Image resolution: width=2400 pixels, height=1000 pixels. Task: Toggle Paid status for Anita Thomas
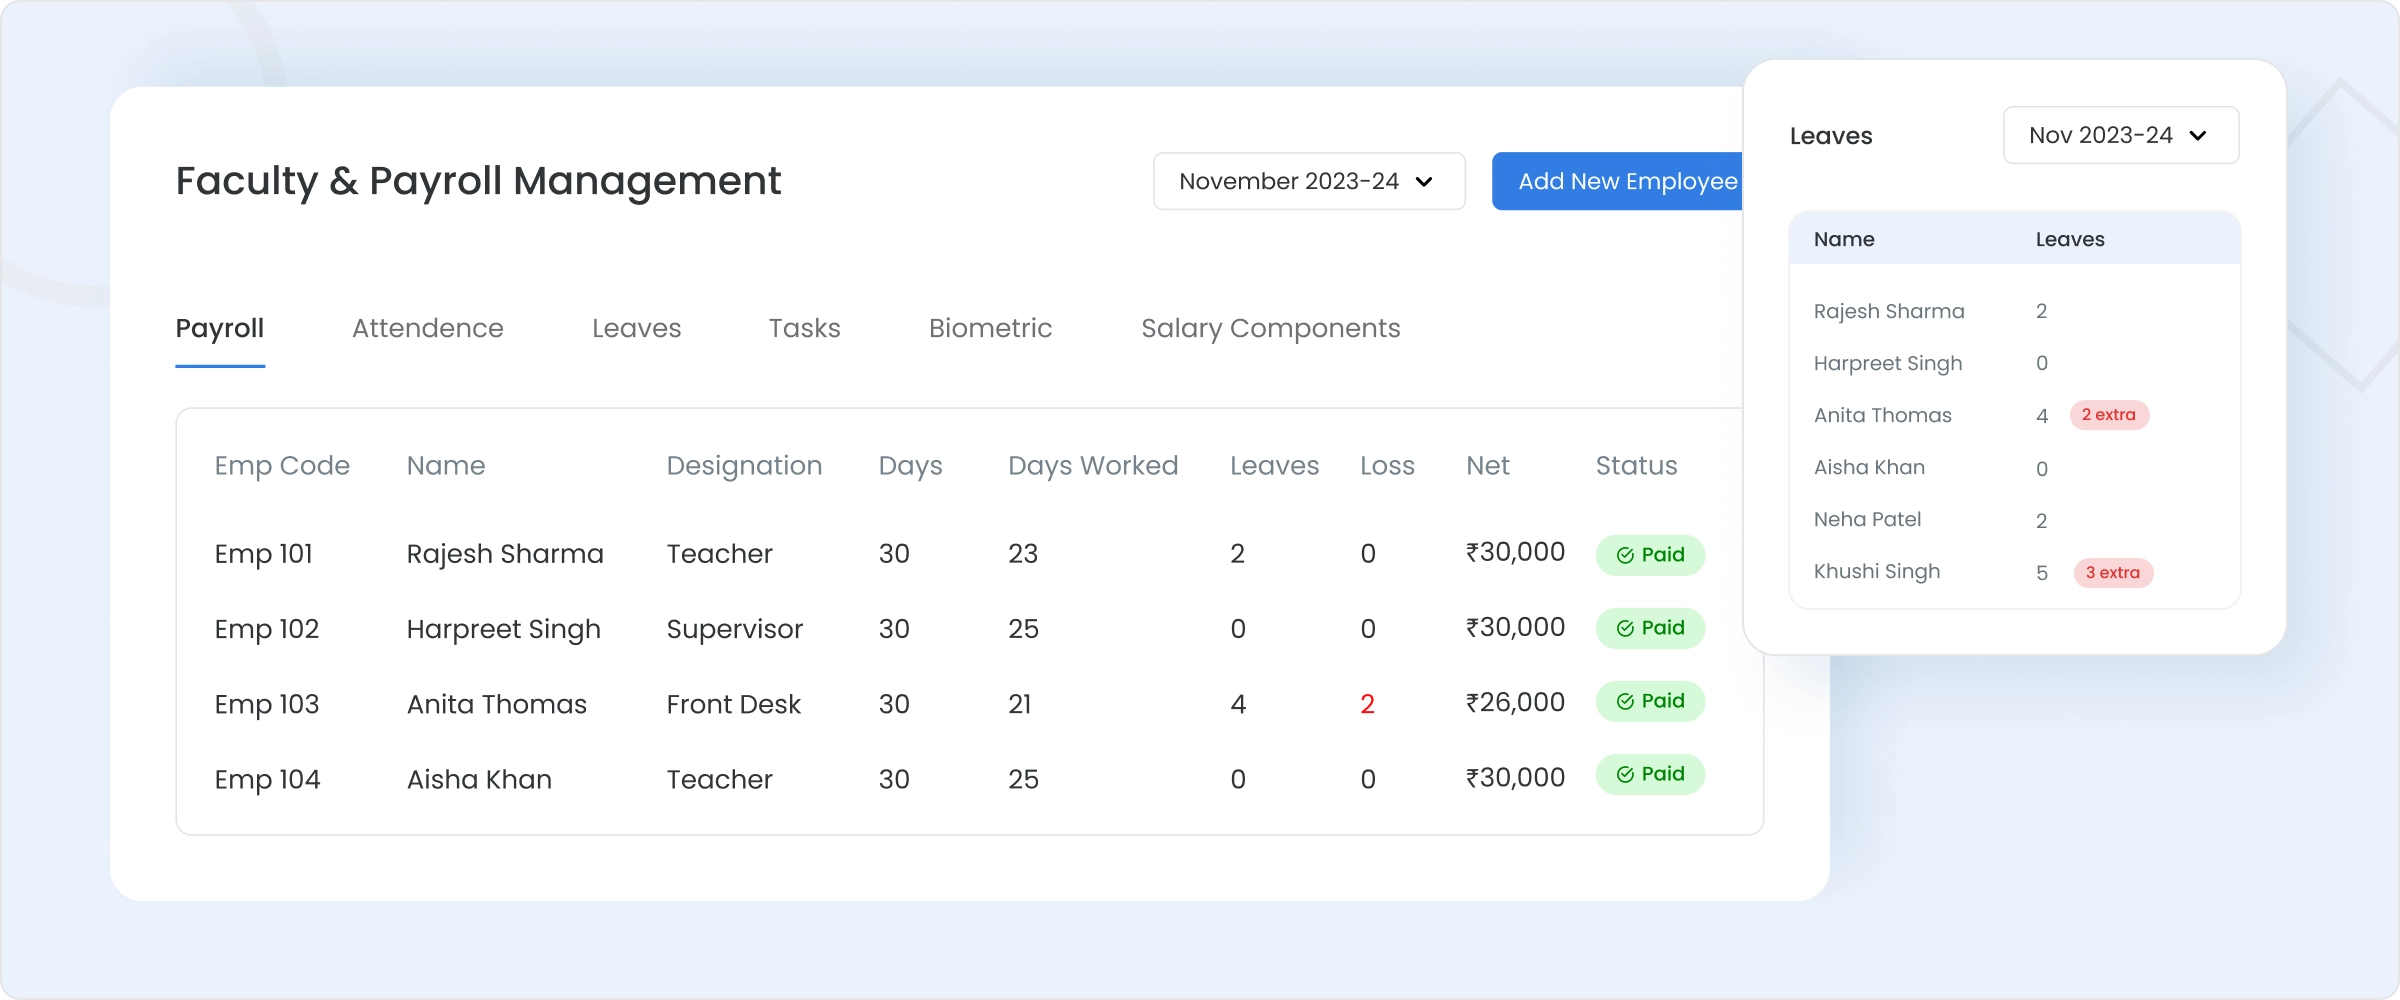(x=1650, y=701)
